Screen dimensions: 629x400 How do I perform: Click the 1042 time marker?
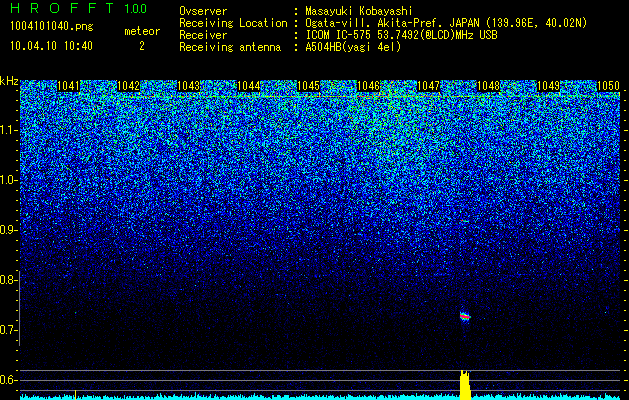click(128, 86)
